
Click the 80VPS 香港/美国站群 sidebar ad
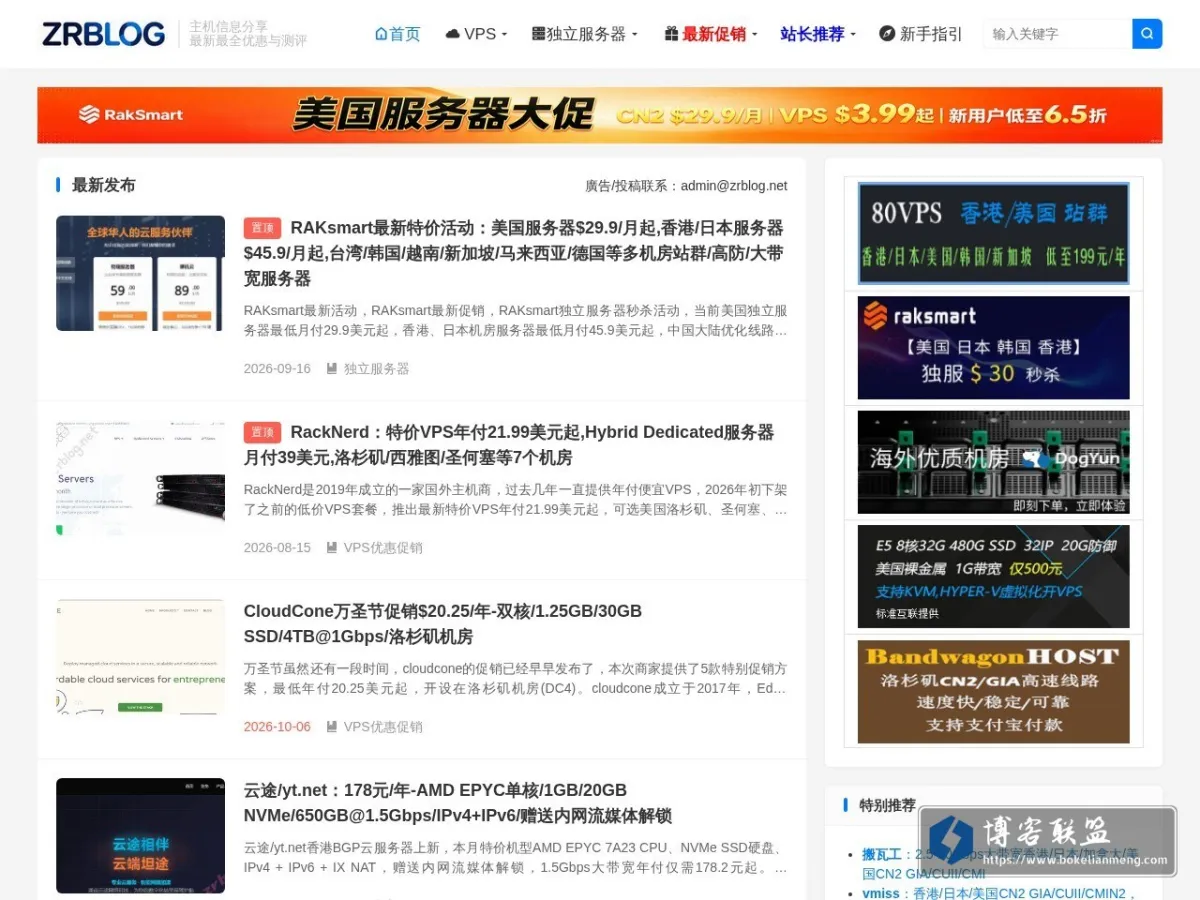(x=994, y=233)
